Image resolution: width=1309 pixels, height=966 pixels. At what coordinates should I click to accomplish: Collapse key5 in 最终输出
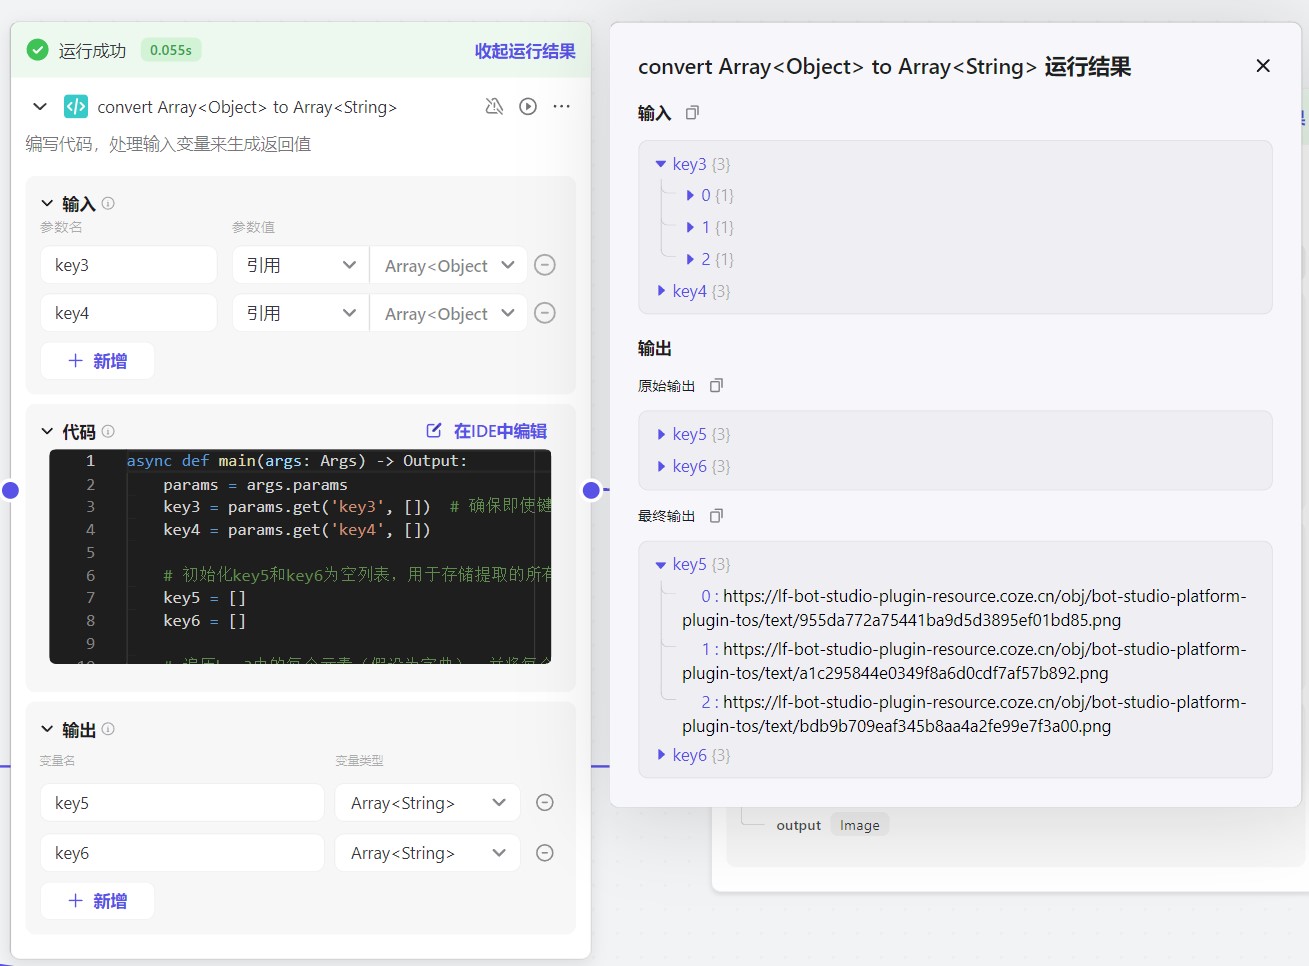point(660,565)
